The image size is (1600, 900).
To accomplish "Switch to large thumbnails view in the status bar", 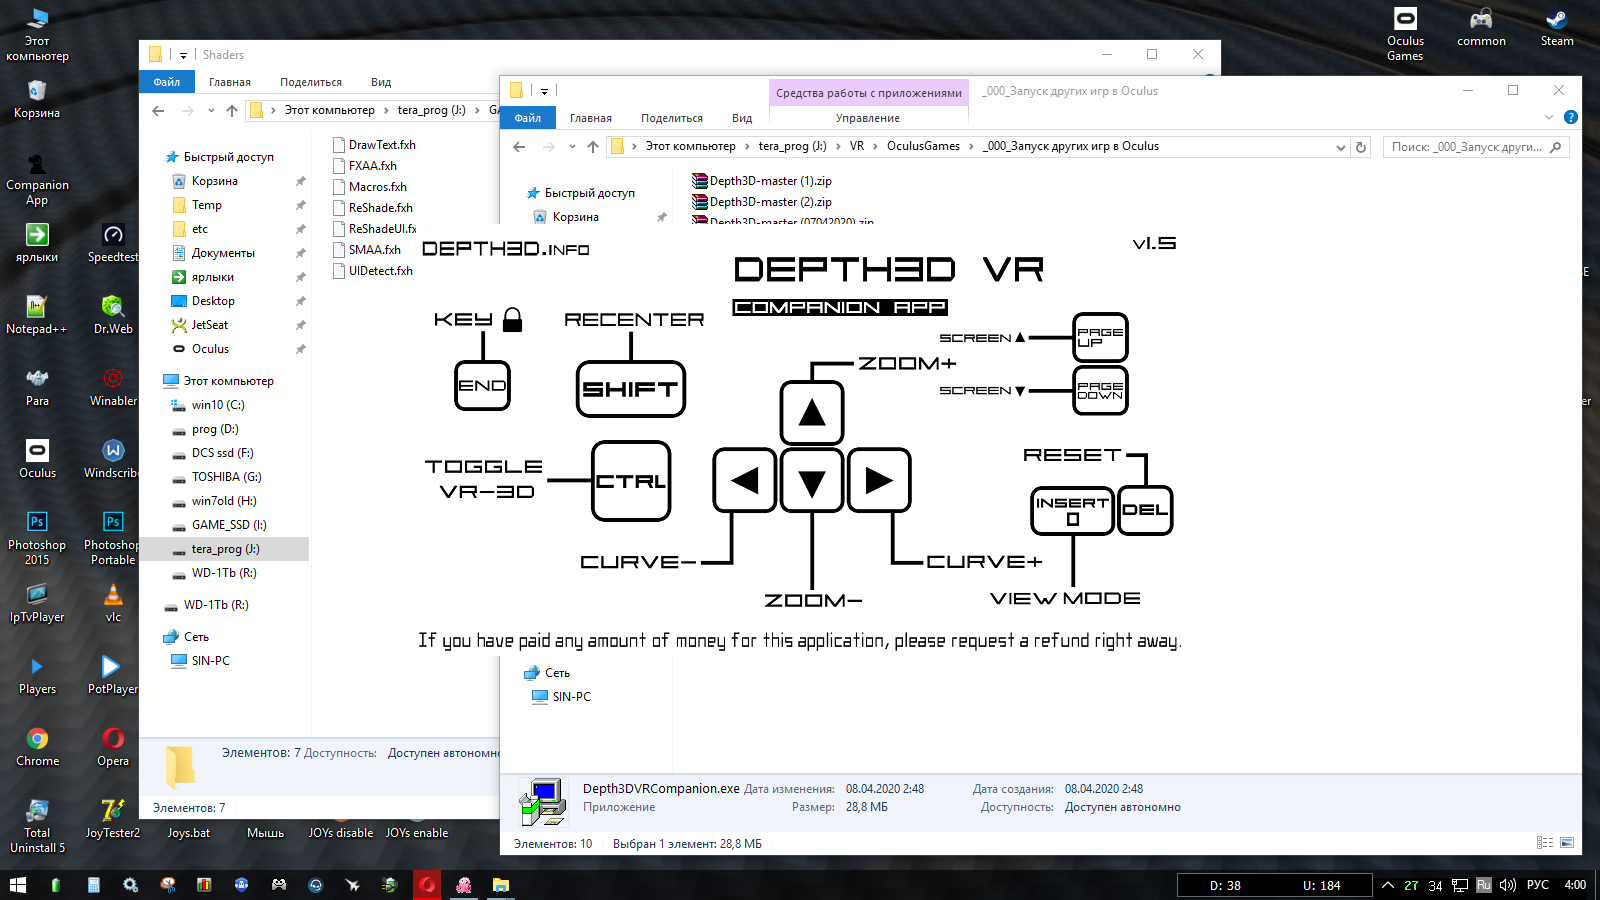I will pyautogui.click(x=1567, y=843).
